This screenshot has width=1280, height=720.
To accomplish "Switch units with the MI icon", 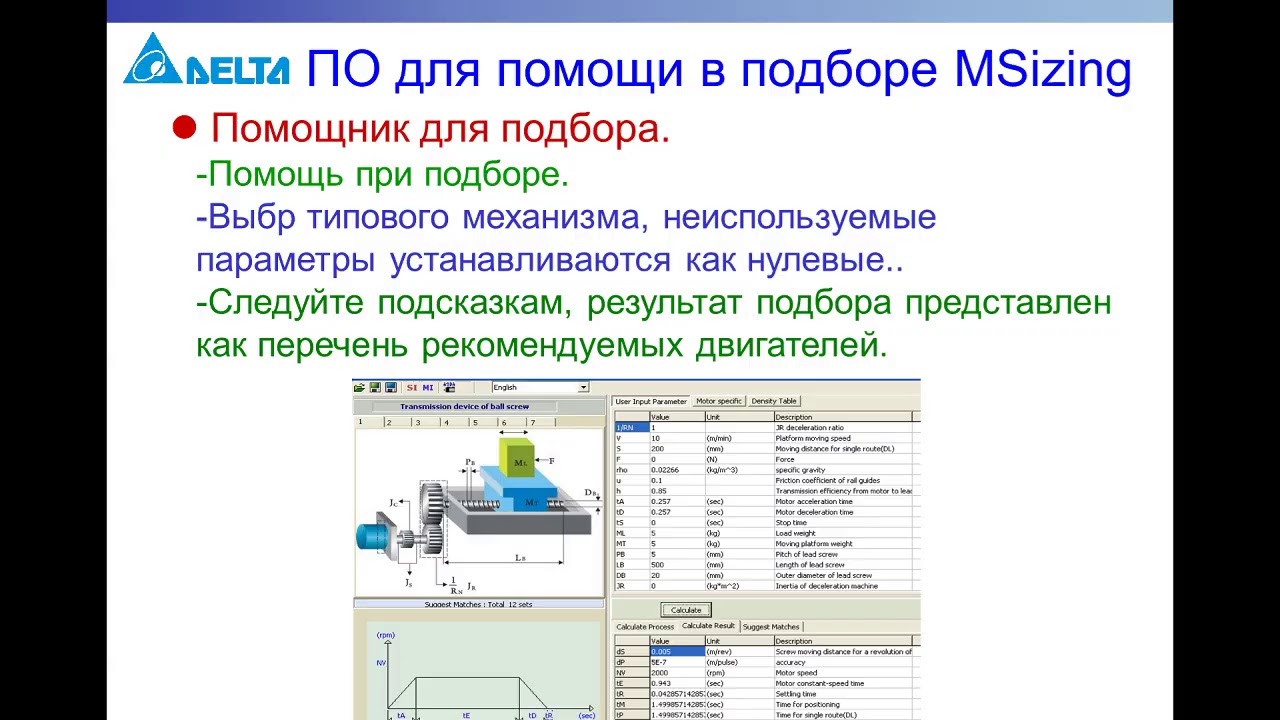I will click(428, 387).
